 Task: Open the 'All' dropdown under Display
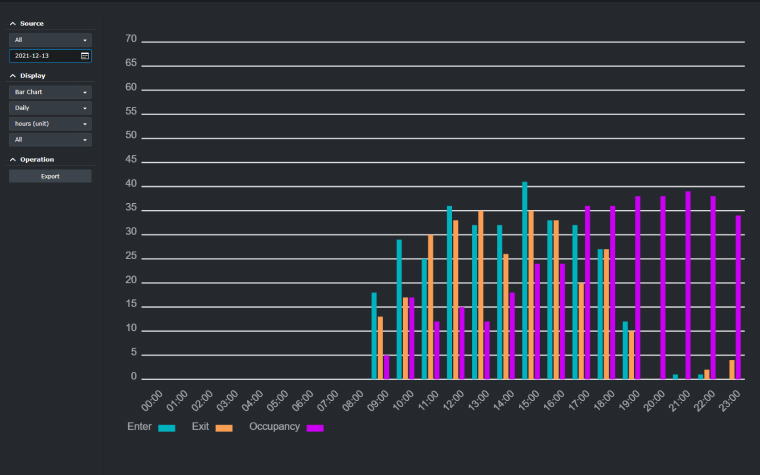[x=50, y=140]
